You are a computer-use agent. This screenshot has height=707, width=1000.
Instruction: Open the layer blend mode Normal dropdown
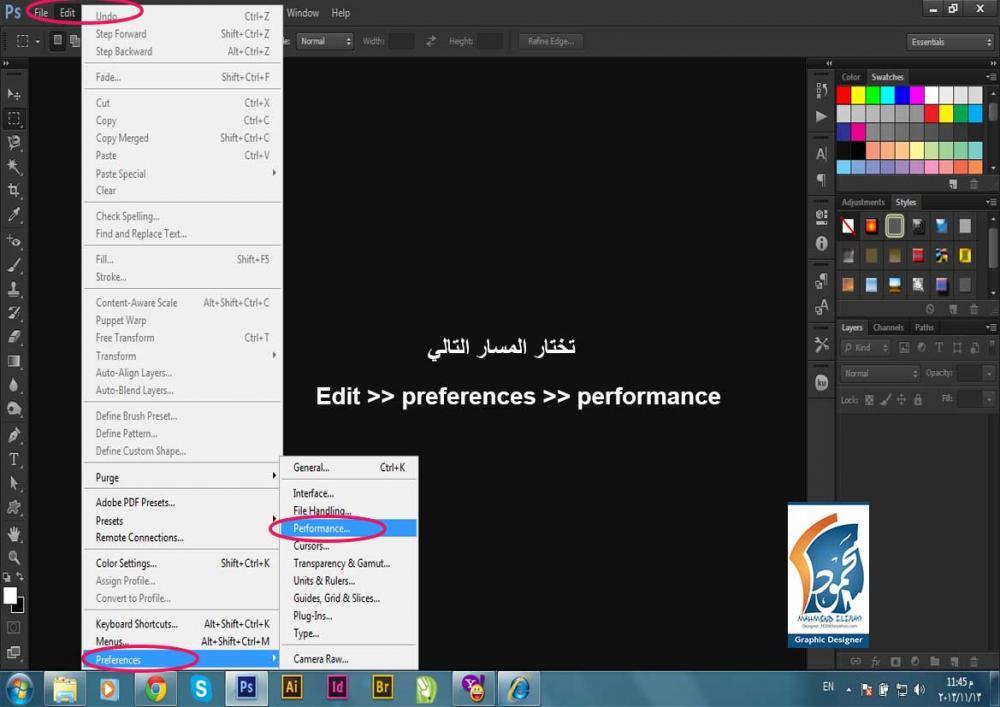pos(880,374)
